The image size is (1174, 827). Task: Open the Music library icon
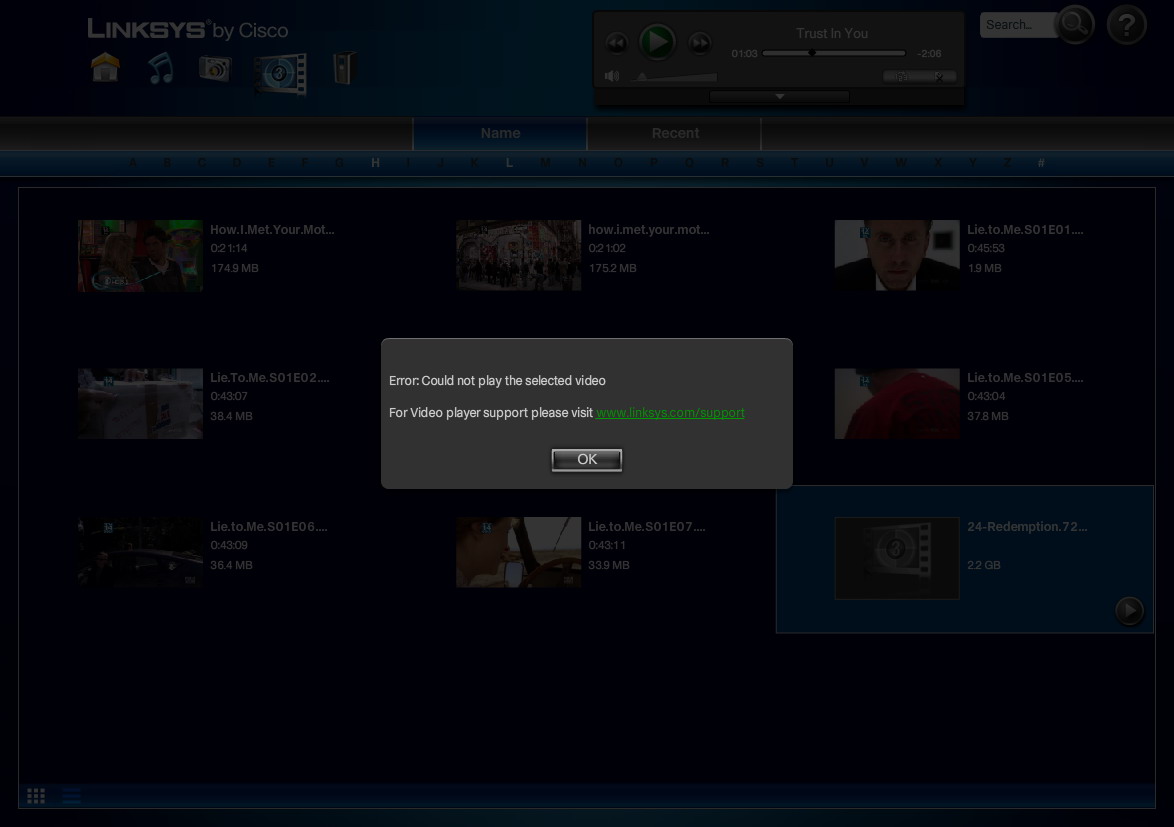[x=160, y=68]
